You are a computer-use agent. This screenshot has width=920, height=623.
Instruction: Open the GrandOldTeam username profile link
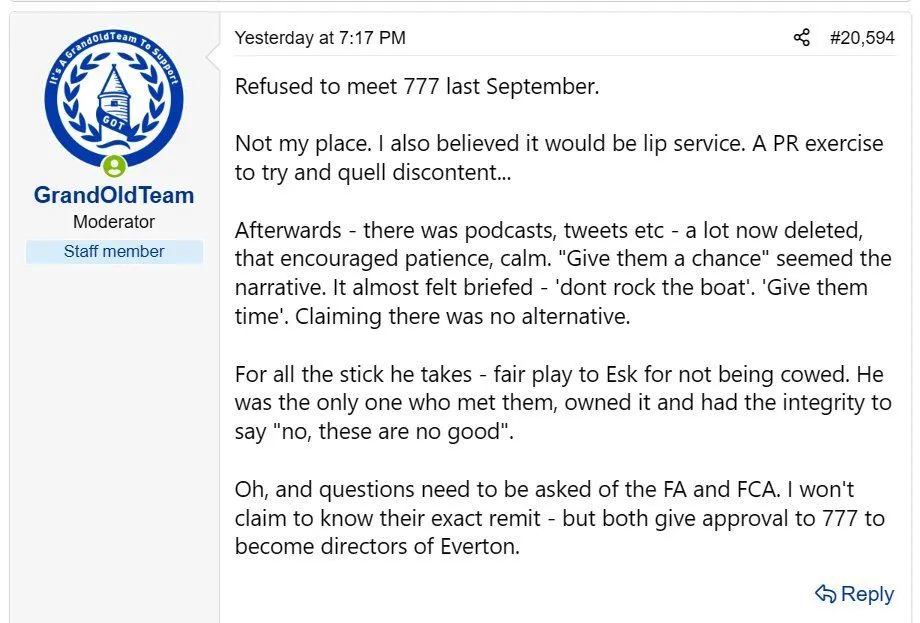point(114,195)
